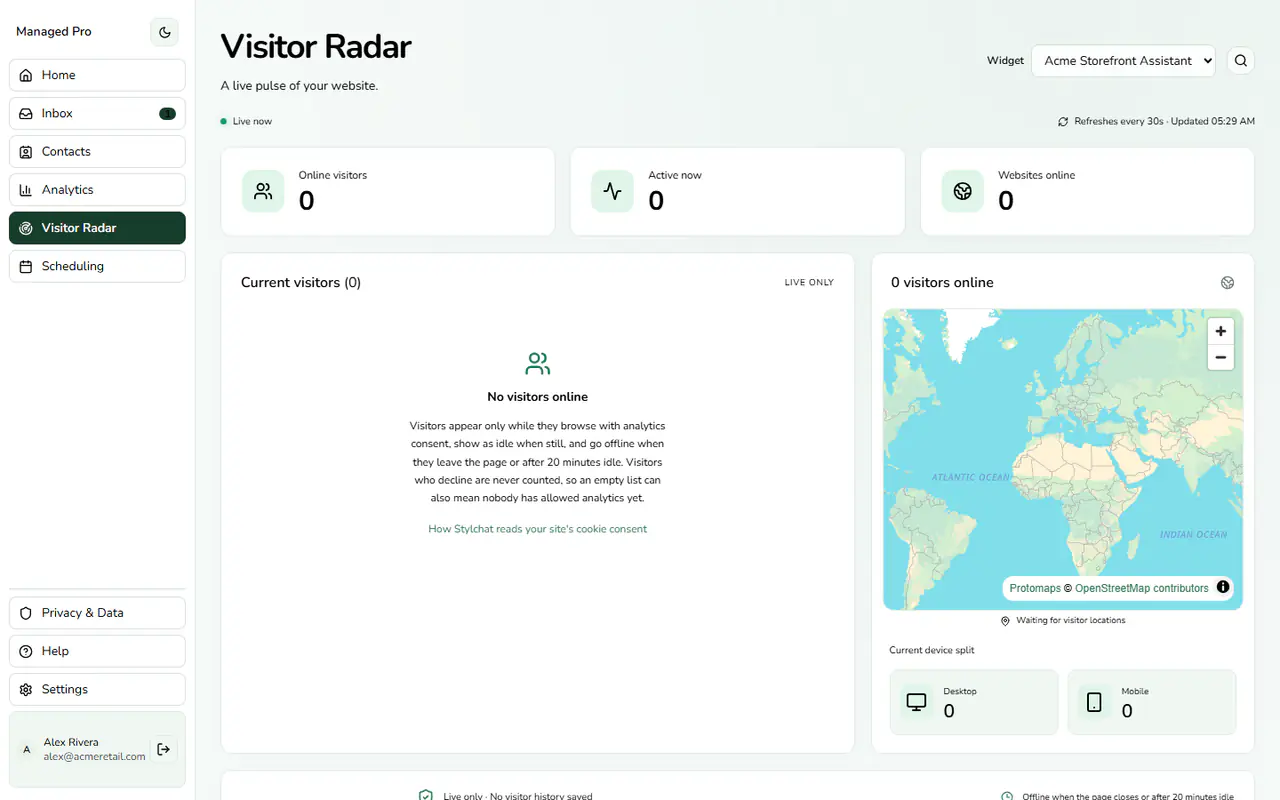Click the Updated 05:29 AM status text

(x=1213, y=121)
